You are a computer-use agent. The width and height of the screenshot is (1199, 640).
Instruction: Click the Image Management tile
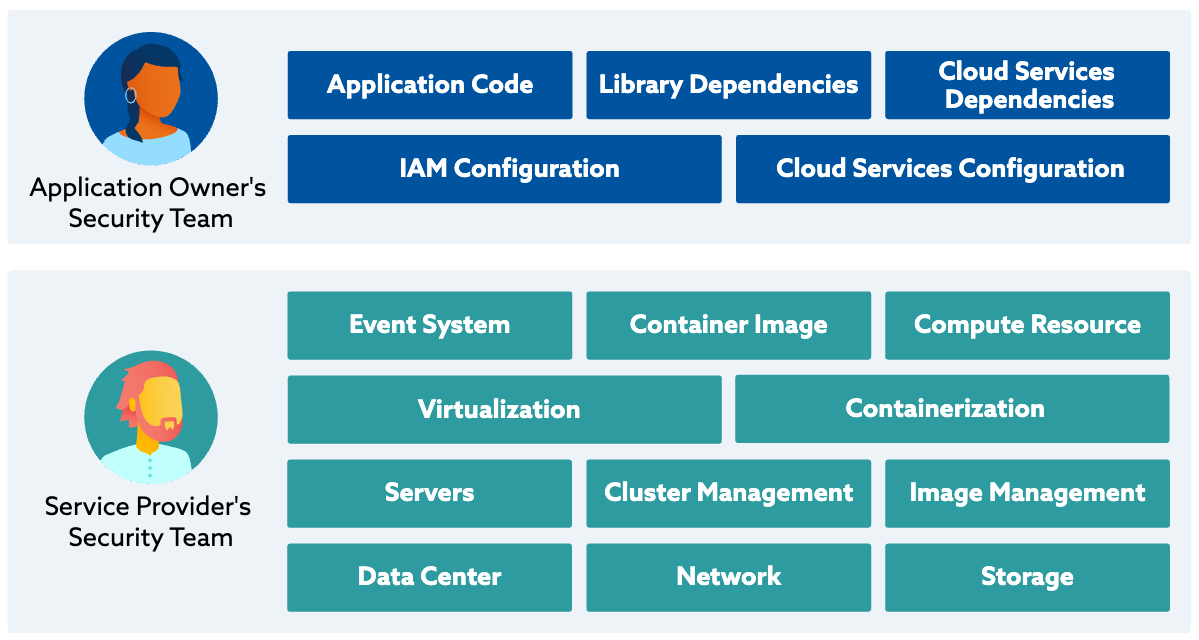(x=1026, y=493)
